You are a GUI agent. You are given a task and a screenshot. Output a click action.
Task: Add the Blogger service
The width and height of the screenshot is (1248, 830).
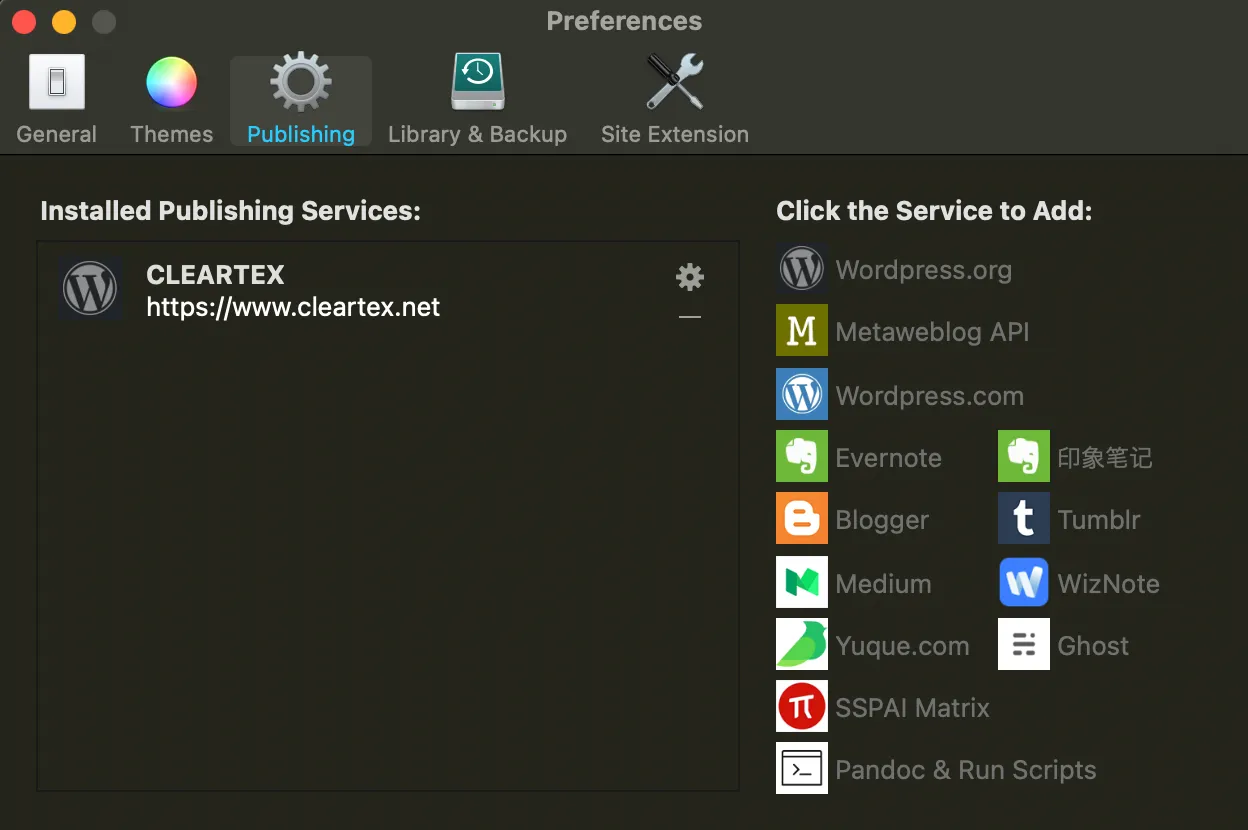[881, 520]
